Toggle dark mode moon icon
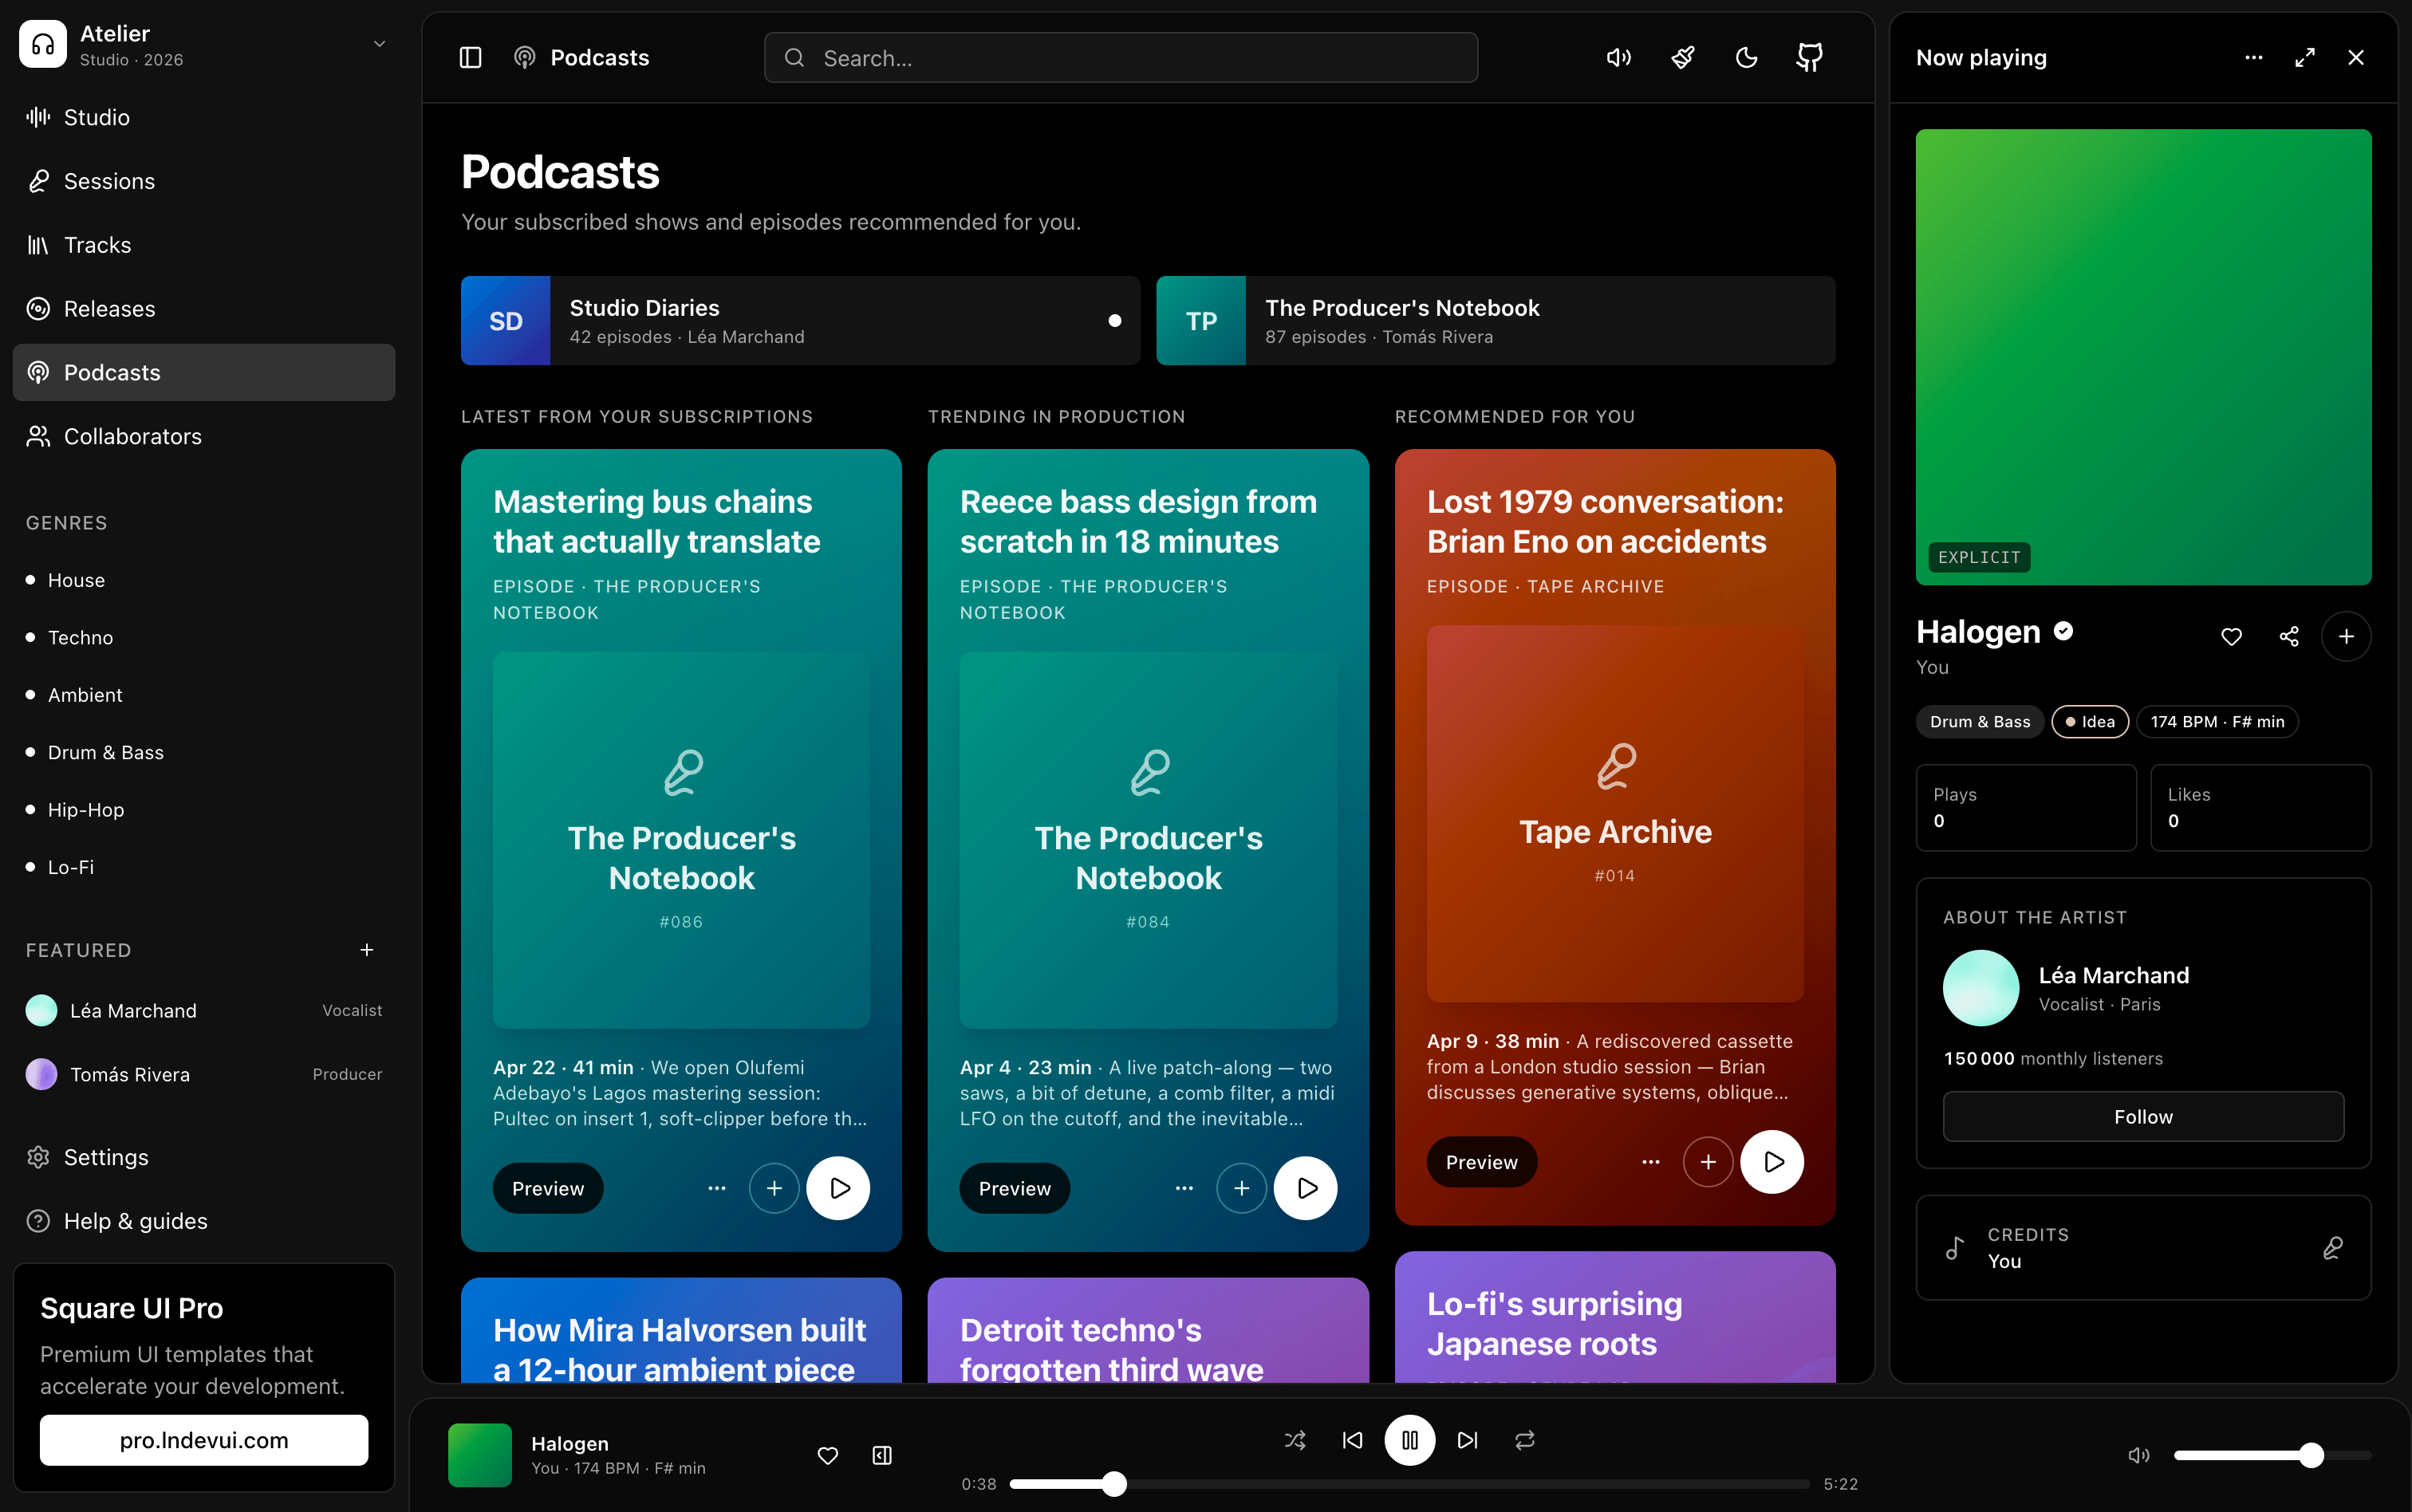The width and height of the screenshot is (2412, 1512). [x=1746, y=58]
